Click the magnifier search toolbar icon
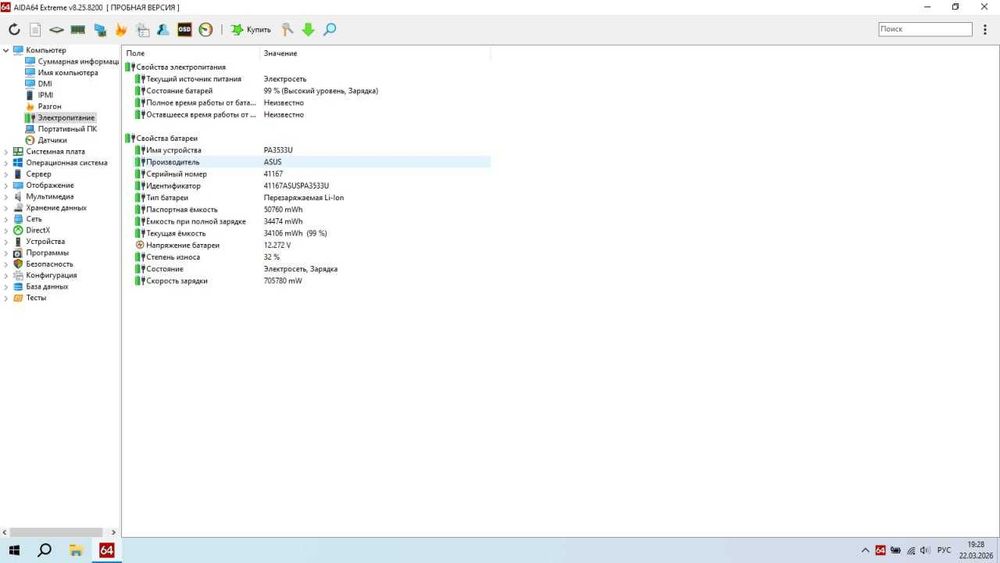The width and height of the screenshot is (1000, 563). click(330, 29)
